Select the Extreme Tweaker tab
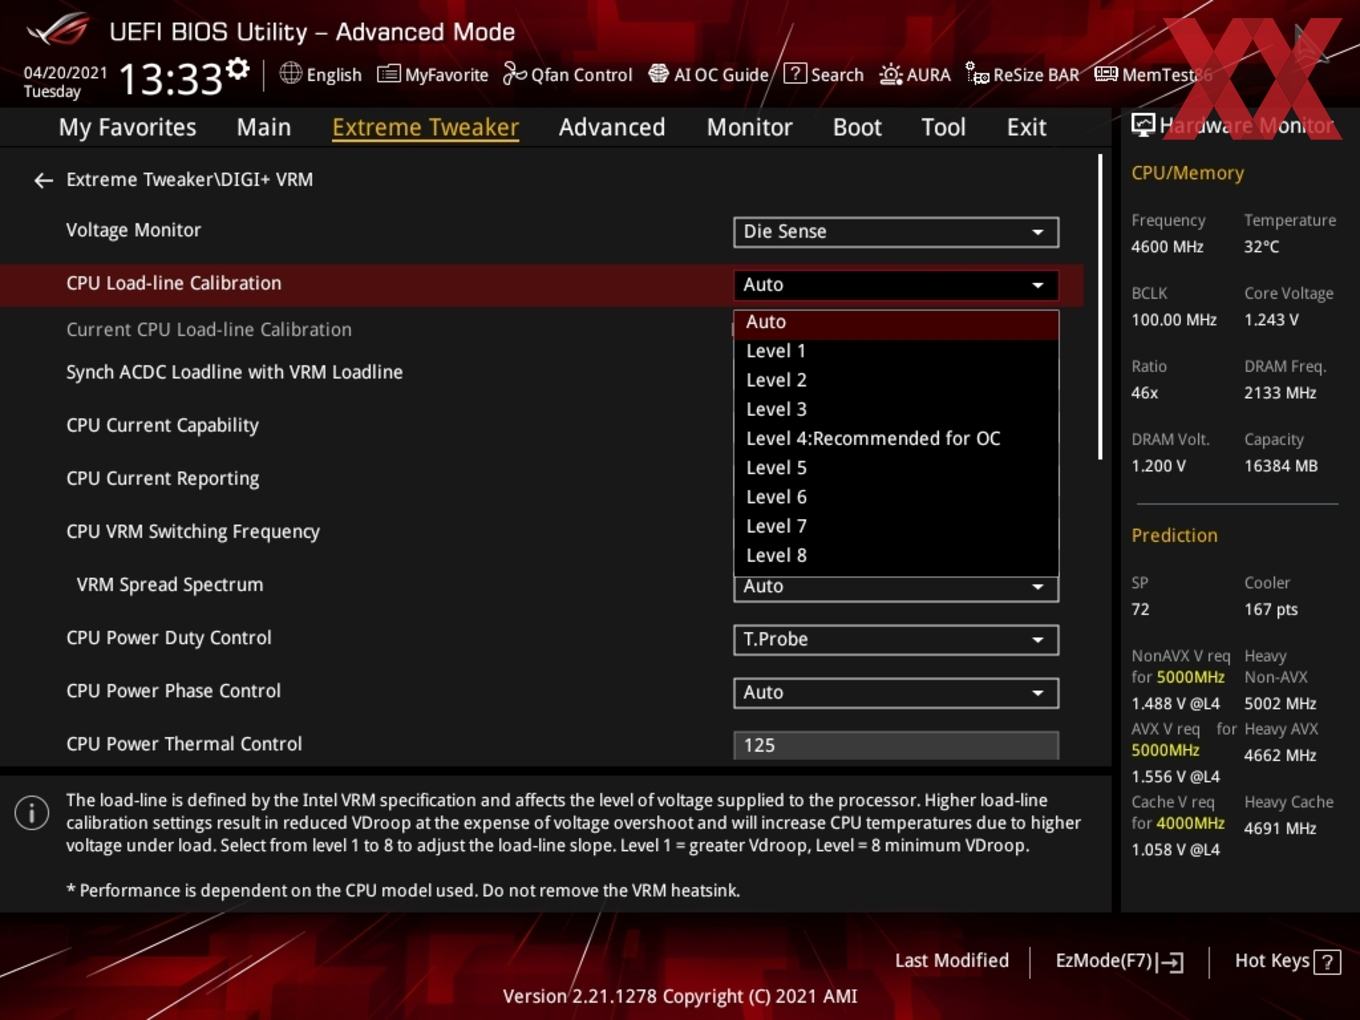The width and height of the screenshot is (1360, 1020). coord(425,128)
